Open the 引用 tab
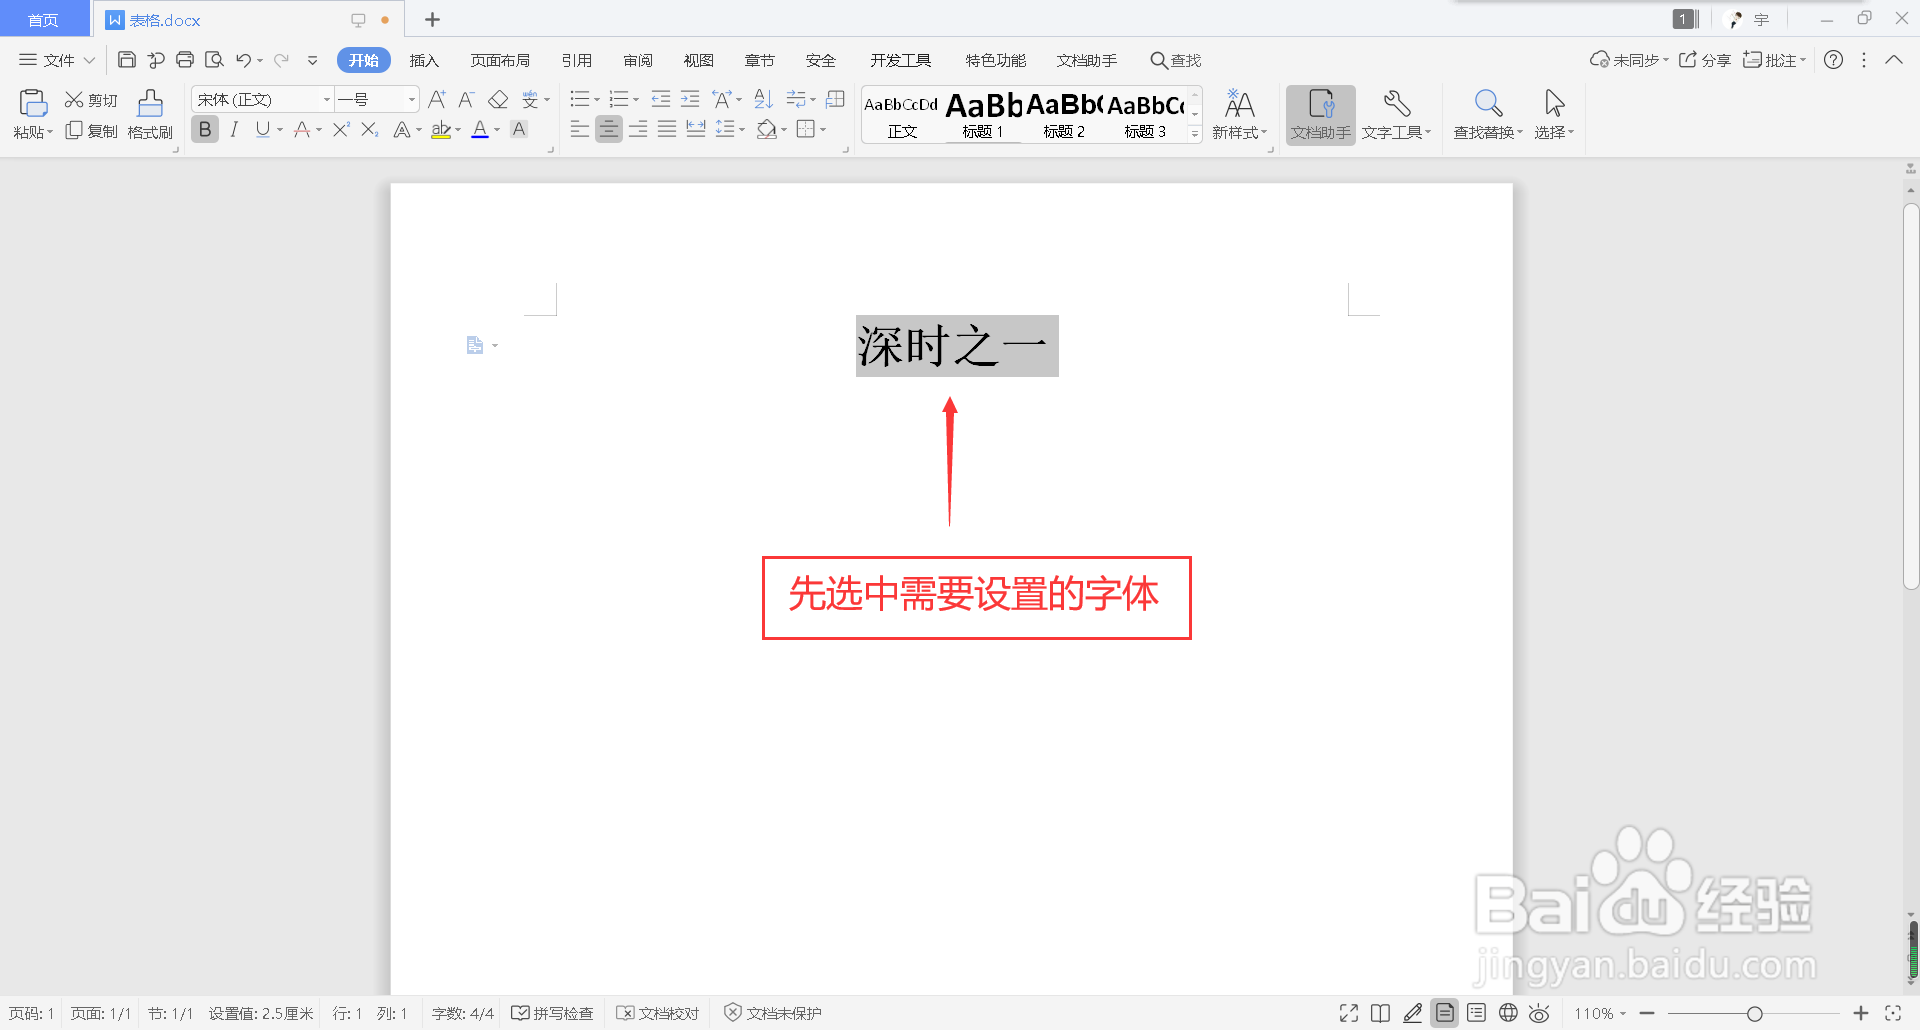The height and width of the screenshot is (1030, 1920). coord(577,60)
